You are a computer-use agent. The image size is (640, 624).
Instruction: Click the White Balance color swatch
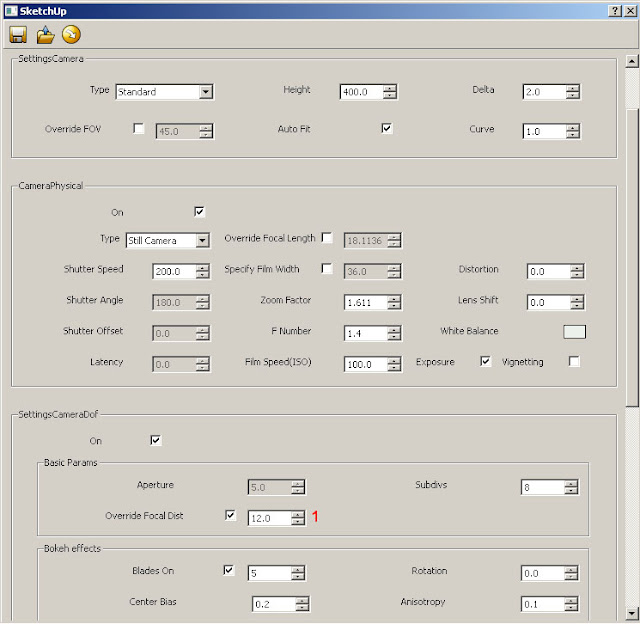click(x=575, y=332)
